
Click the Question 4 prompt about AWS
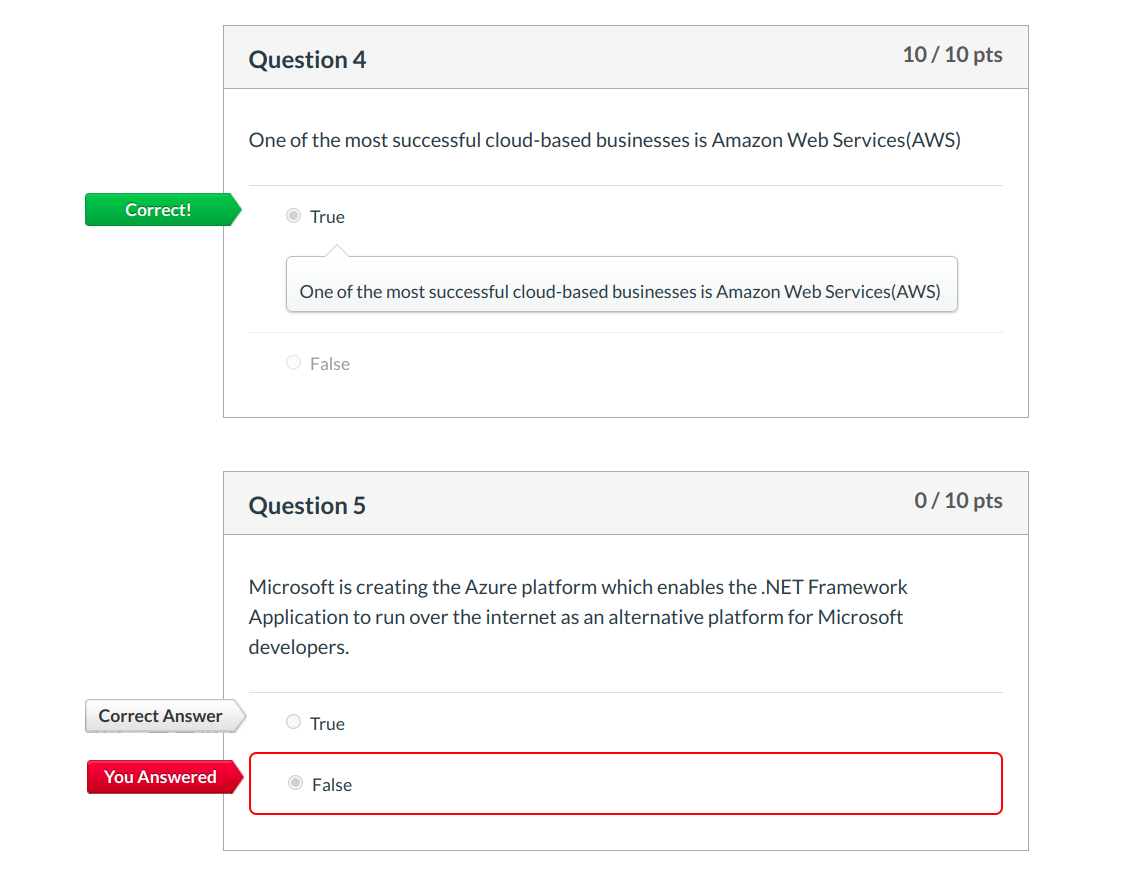[x=604, y=140]
